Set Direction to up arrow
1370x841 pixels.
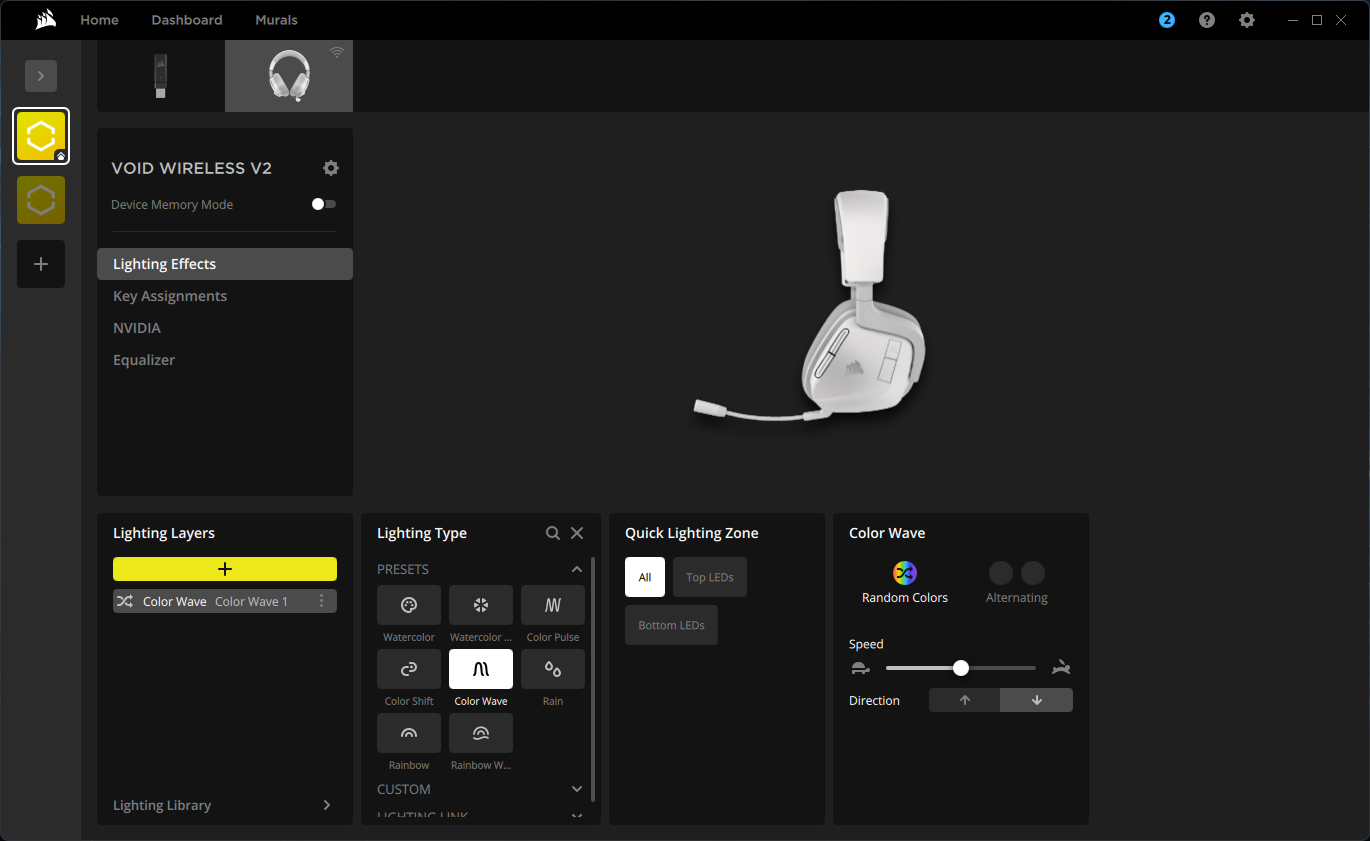tap(965, 700)
